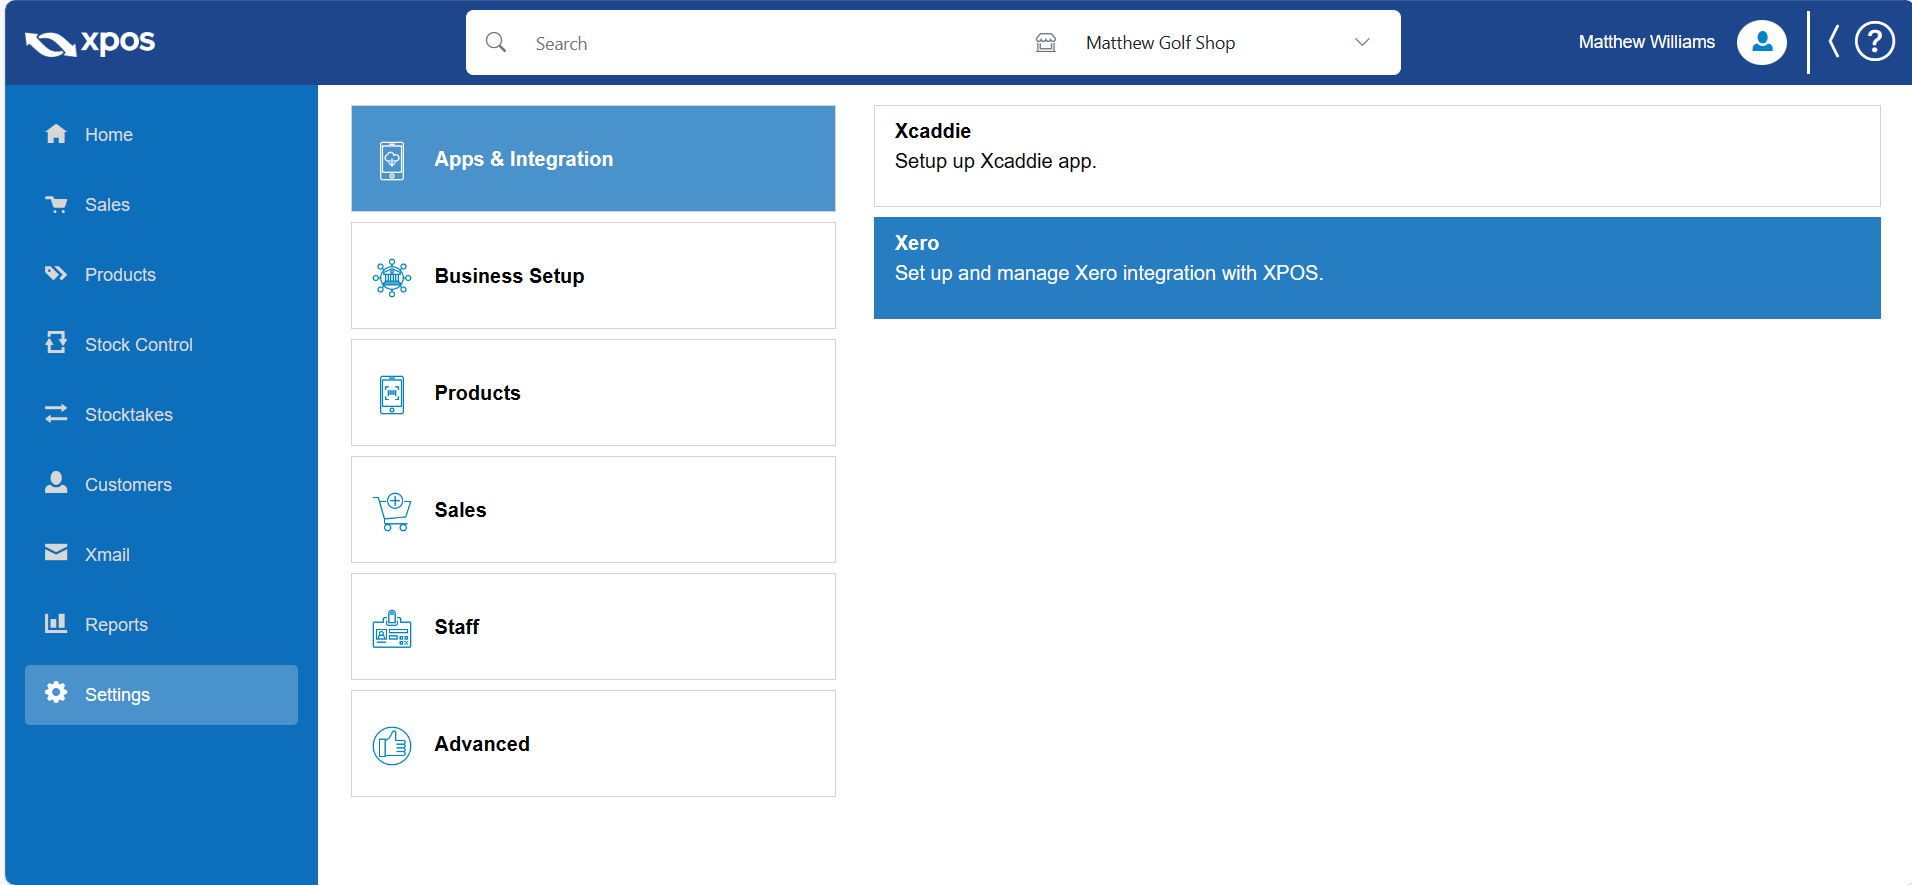The width and height of the screenshot is (1912, 885).
Task: Click the shop storefront icon in header
Action: tap(1046, 42)
